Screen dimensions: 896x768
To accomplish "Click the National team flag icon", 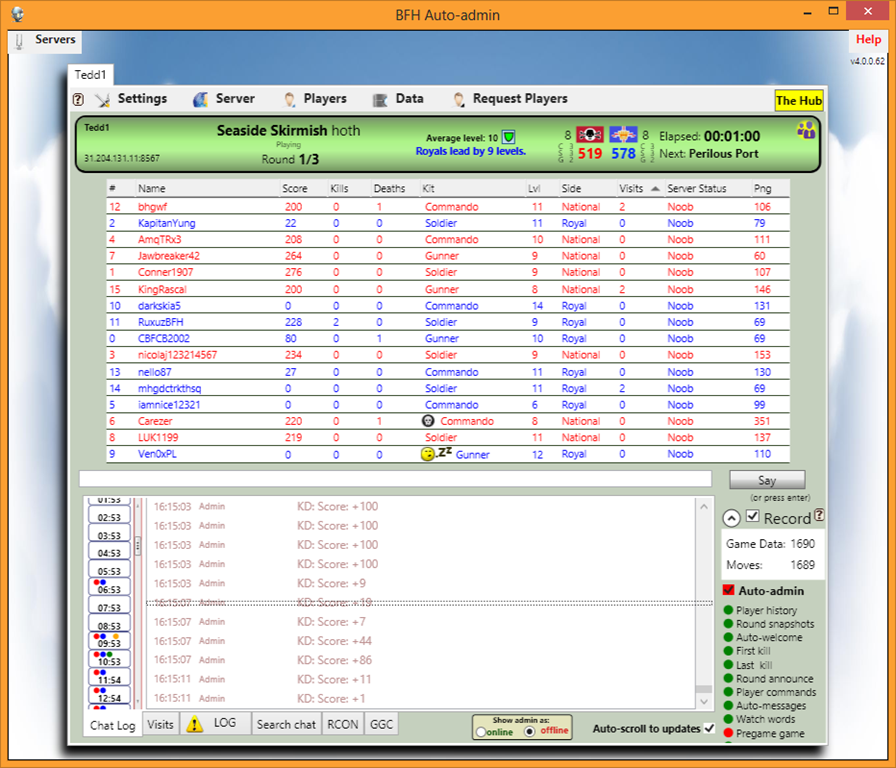I will [589, 135].
